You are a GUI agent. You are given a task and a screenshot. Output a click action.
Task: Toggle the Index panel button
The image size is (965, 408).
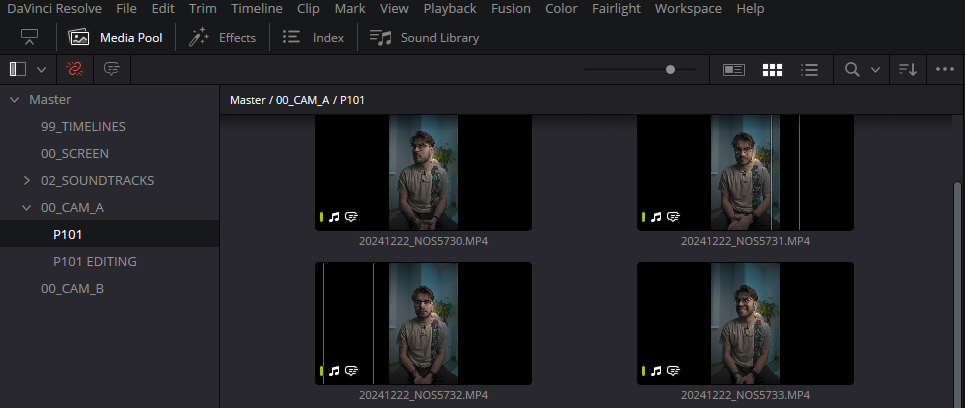tap(313, 38)
